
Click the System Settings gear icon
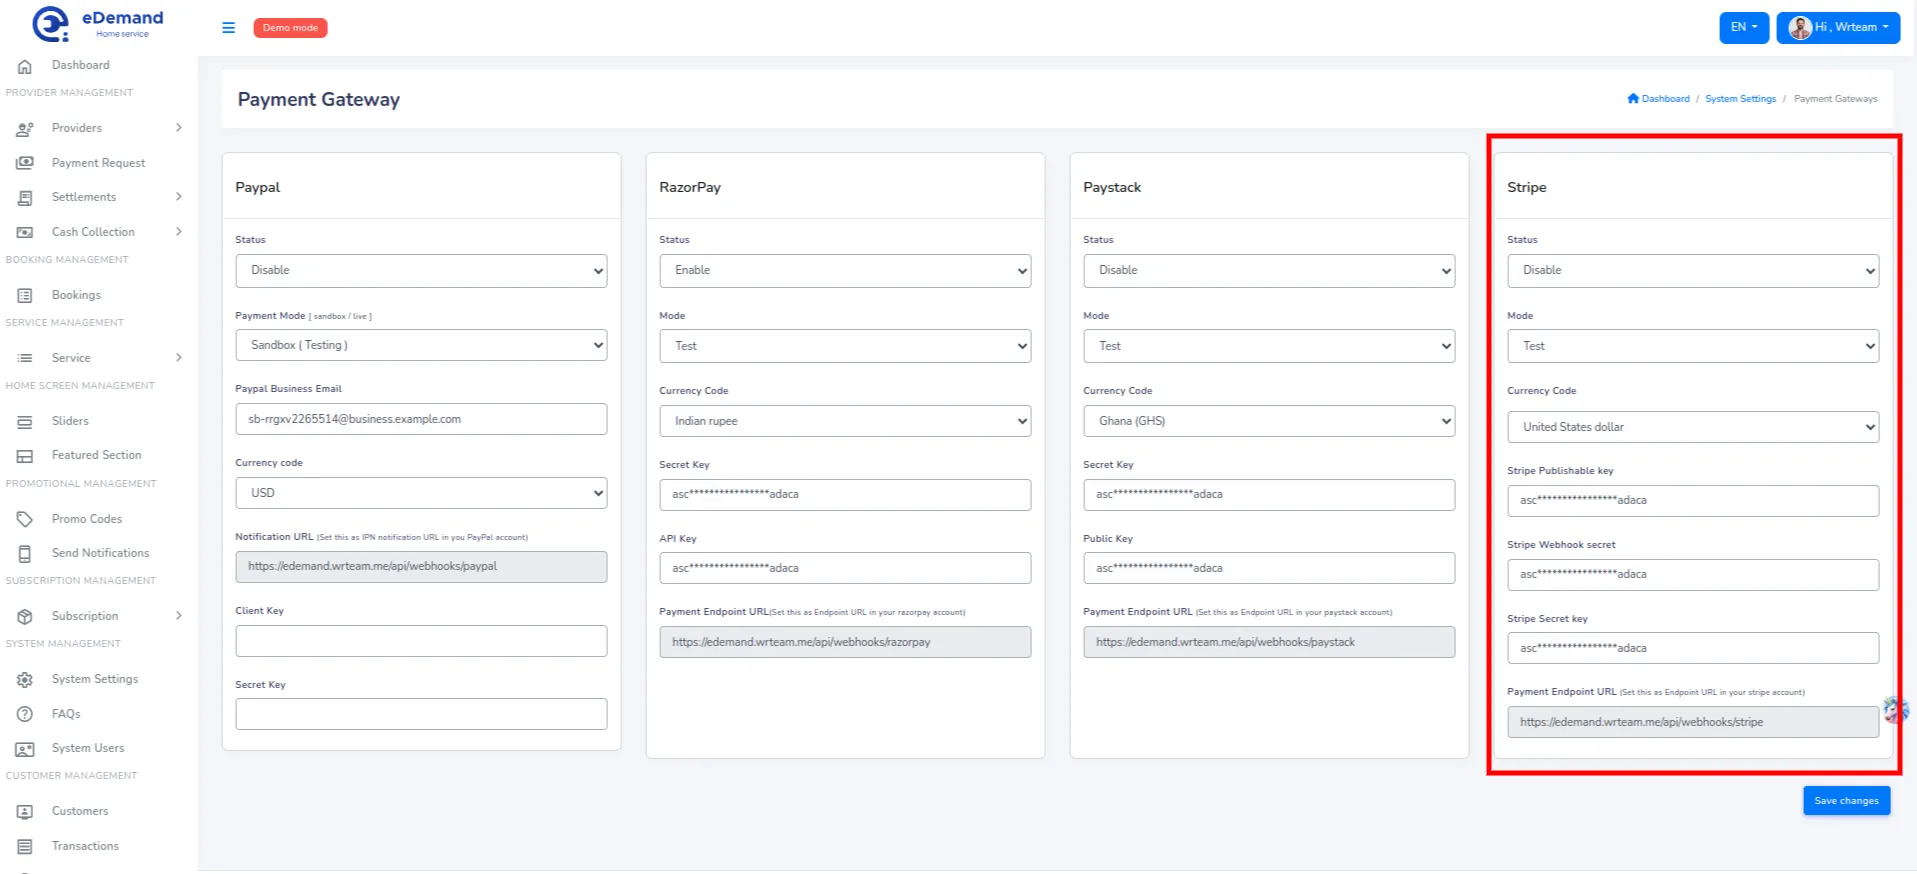pyautogui.click(x=25, y=680)
